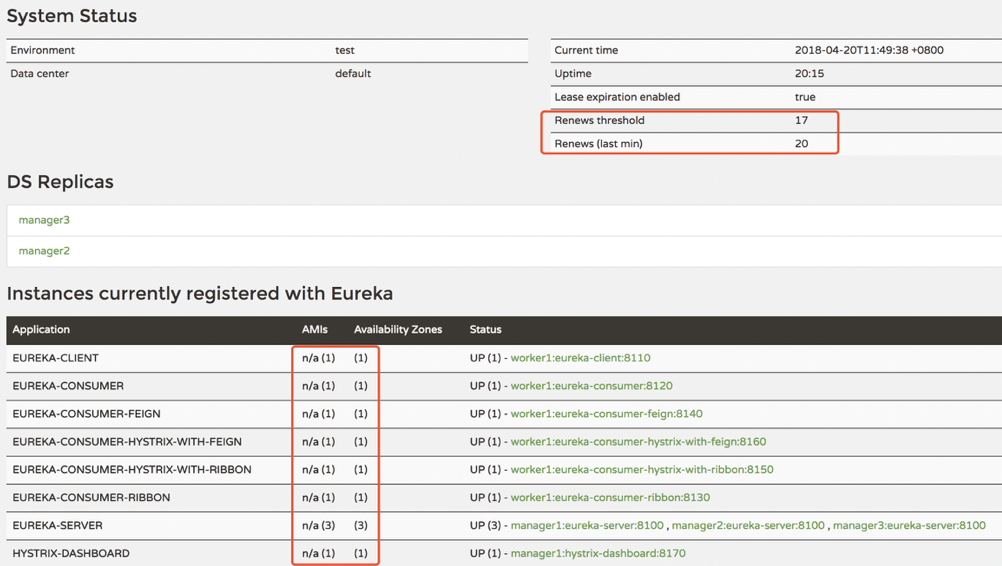Click the Lease expiration enabled label
Viewport: 1002px width, 566px height.
pyautogui.click(x=617, y=97)
